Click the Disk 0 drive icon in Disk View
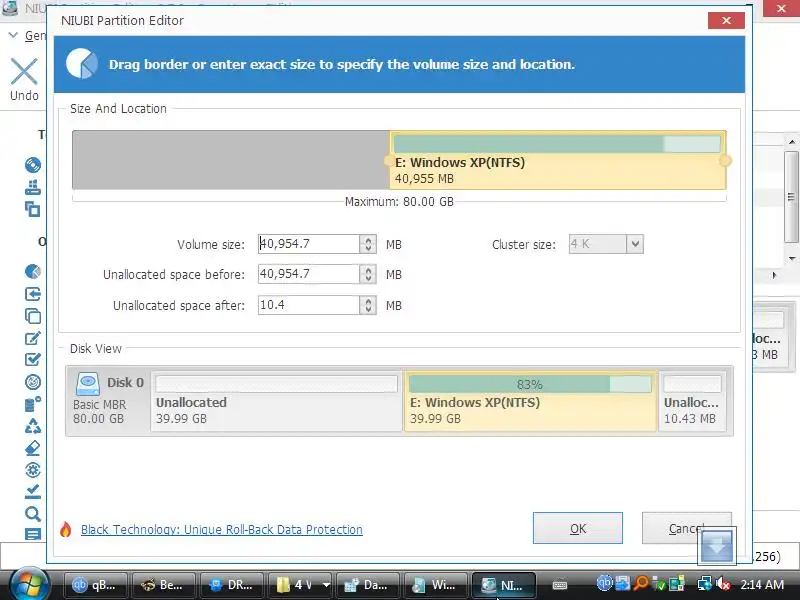This screenshot has height=600, width=800. click(88, 384)
